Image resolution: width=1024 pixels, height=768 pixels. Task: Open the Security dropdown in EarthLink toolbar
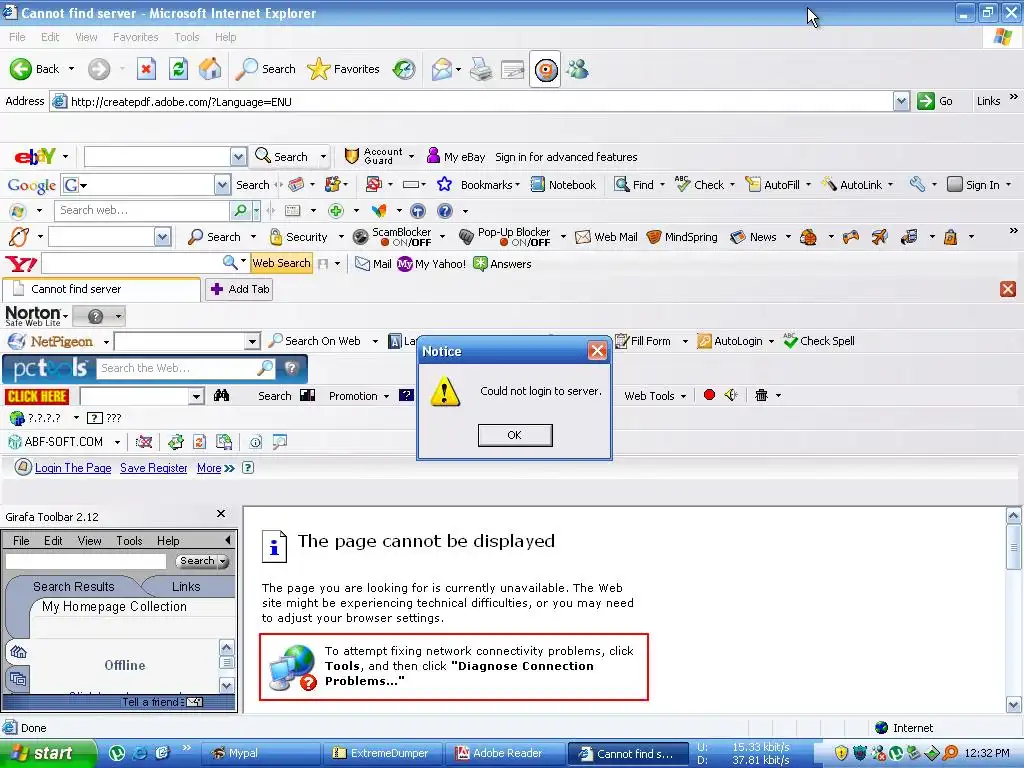click(x=341, y=237)
